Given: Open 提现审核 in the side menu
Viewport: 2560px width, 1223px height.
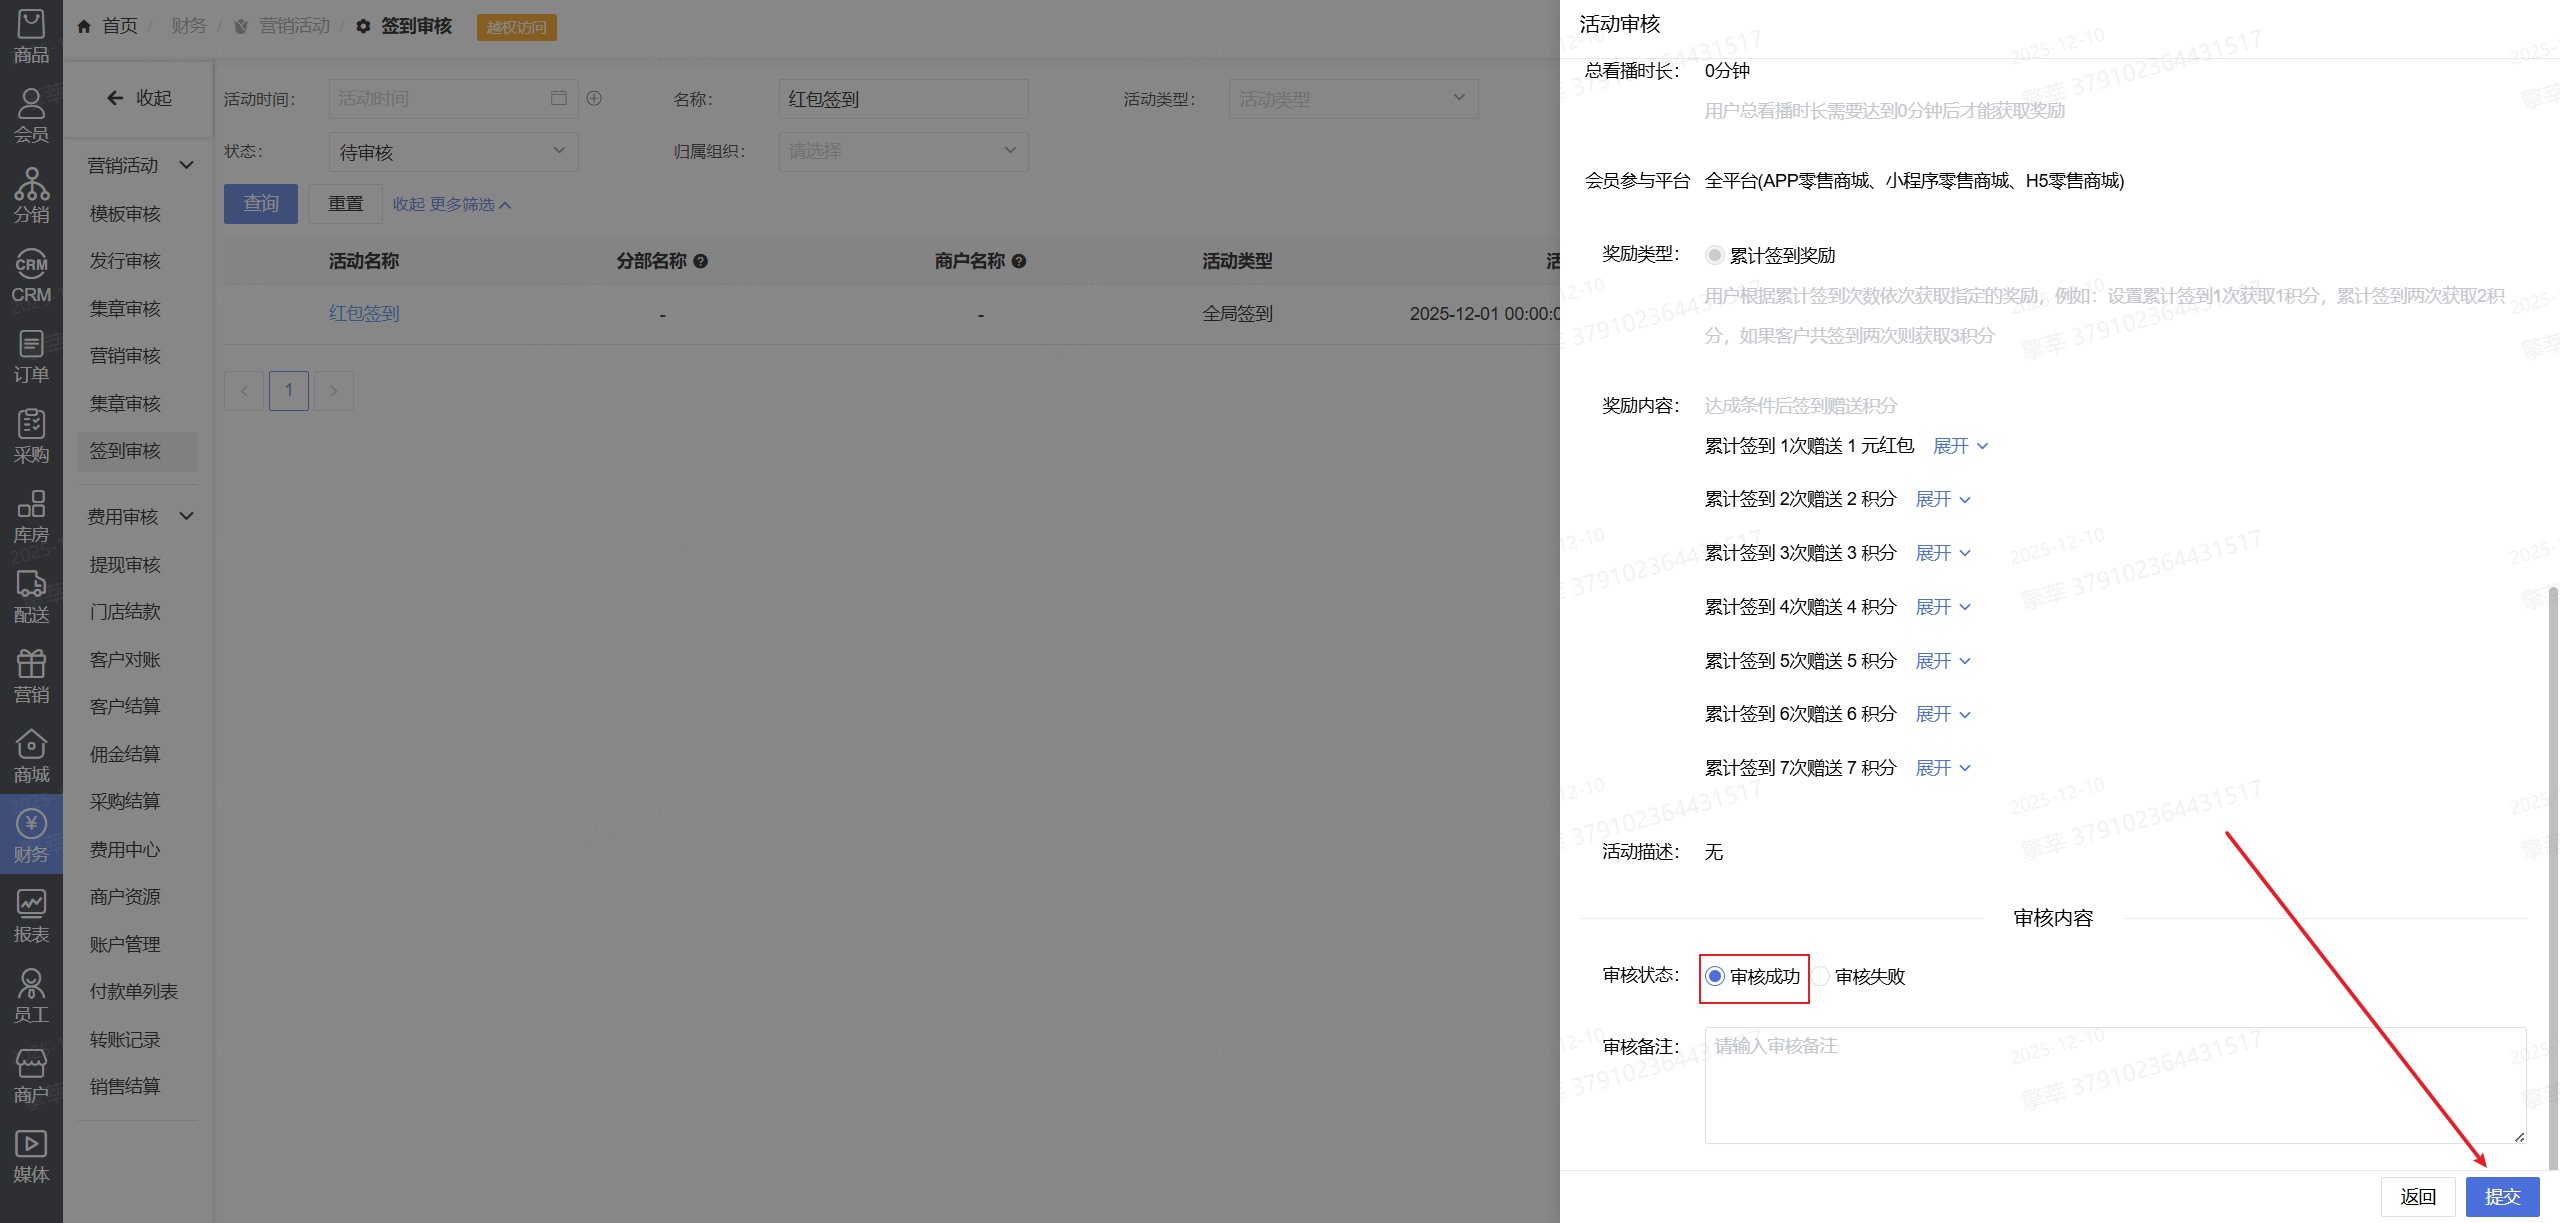Looking at the screenshot, I should click(125, 565).
